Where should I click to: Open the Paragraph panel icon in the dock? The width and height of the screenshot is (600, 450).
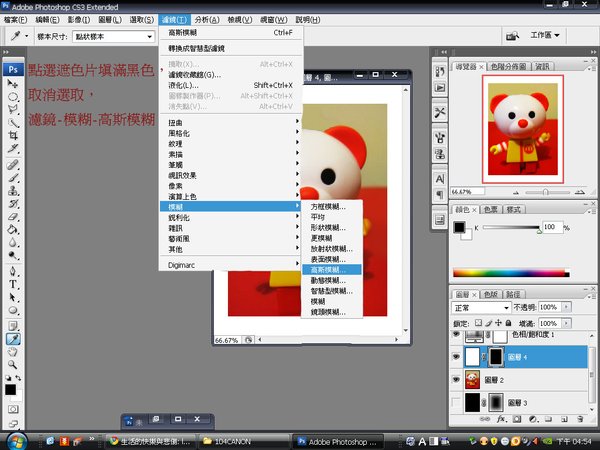tap(440, 194)
